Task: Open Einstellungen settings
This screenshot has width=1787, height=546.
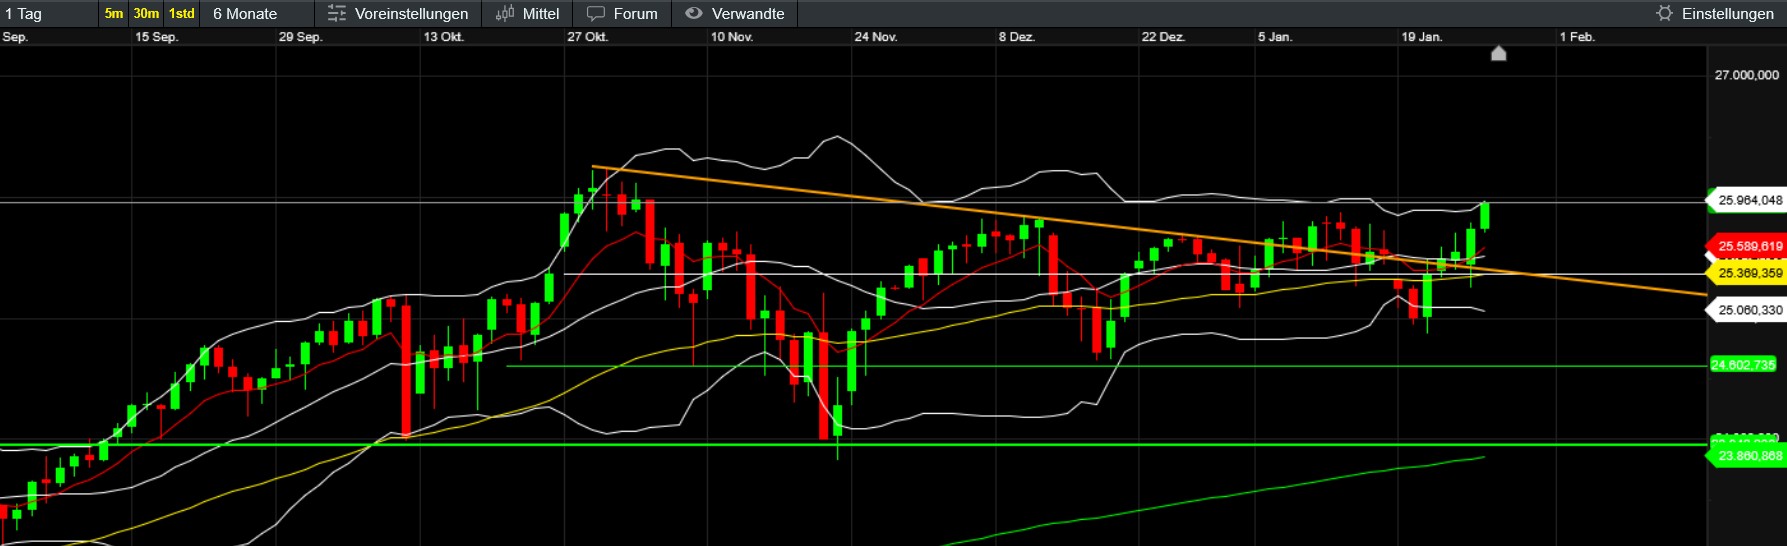Action: coord(1727,14)
